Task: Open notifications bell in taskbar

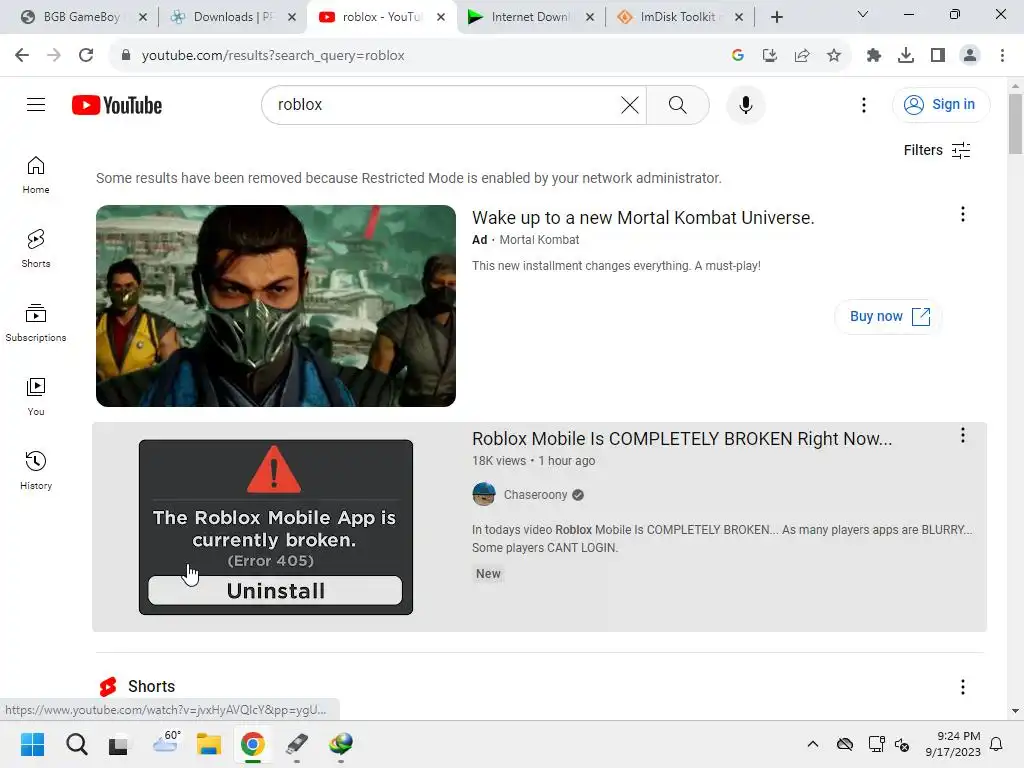Action: coord(997,744)
